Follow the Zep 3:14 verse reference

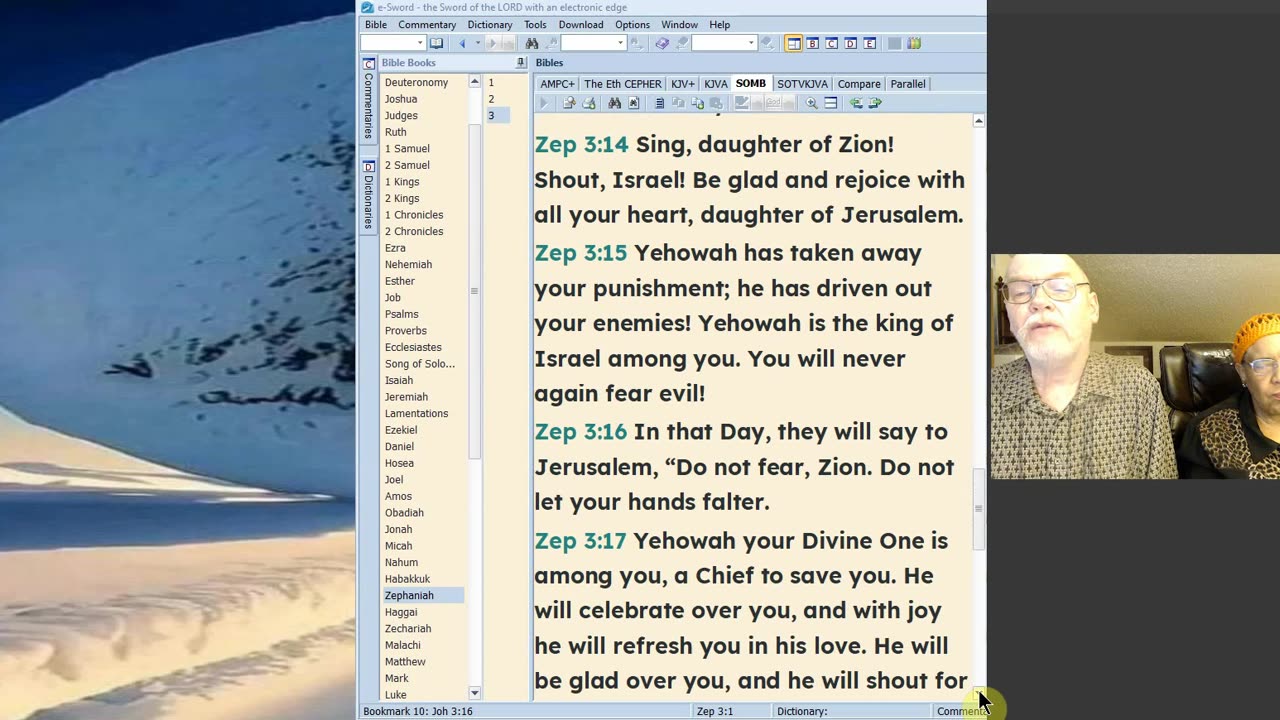[x=581, y=144]
